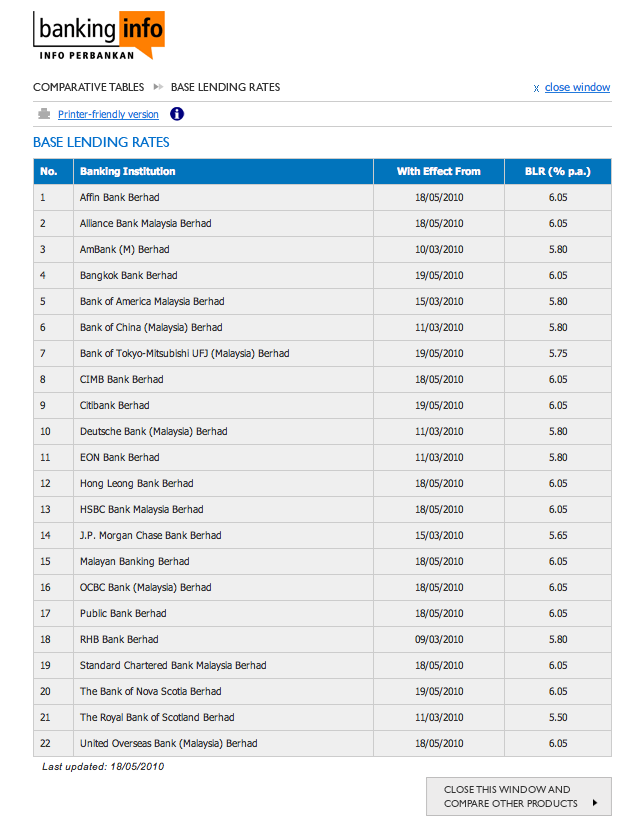Select Bank of China (Malaysia) Berhad
Viewport: 643px width, 832px height.
point(151,327)
